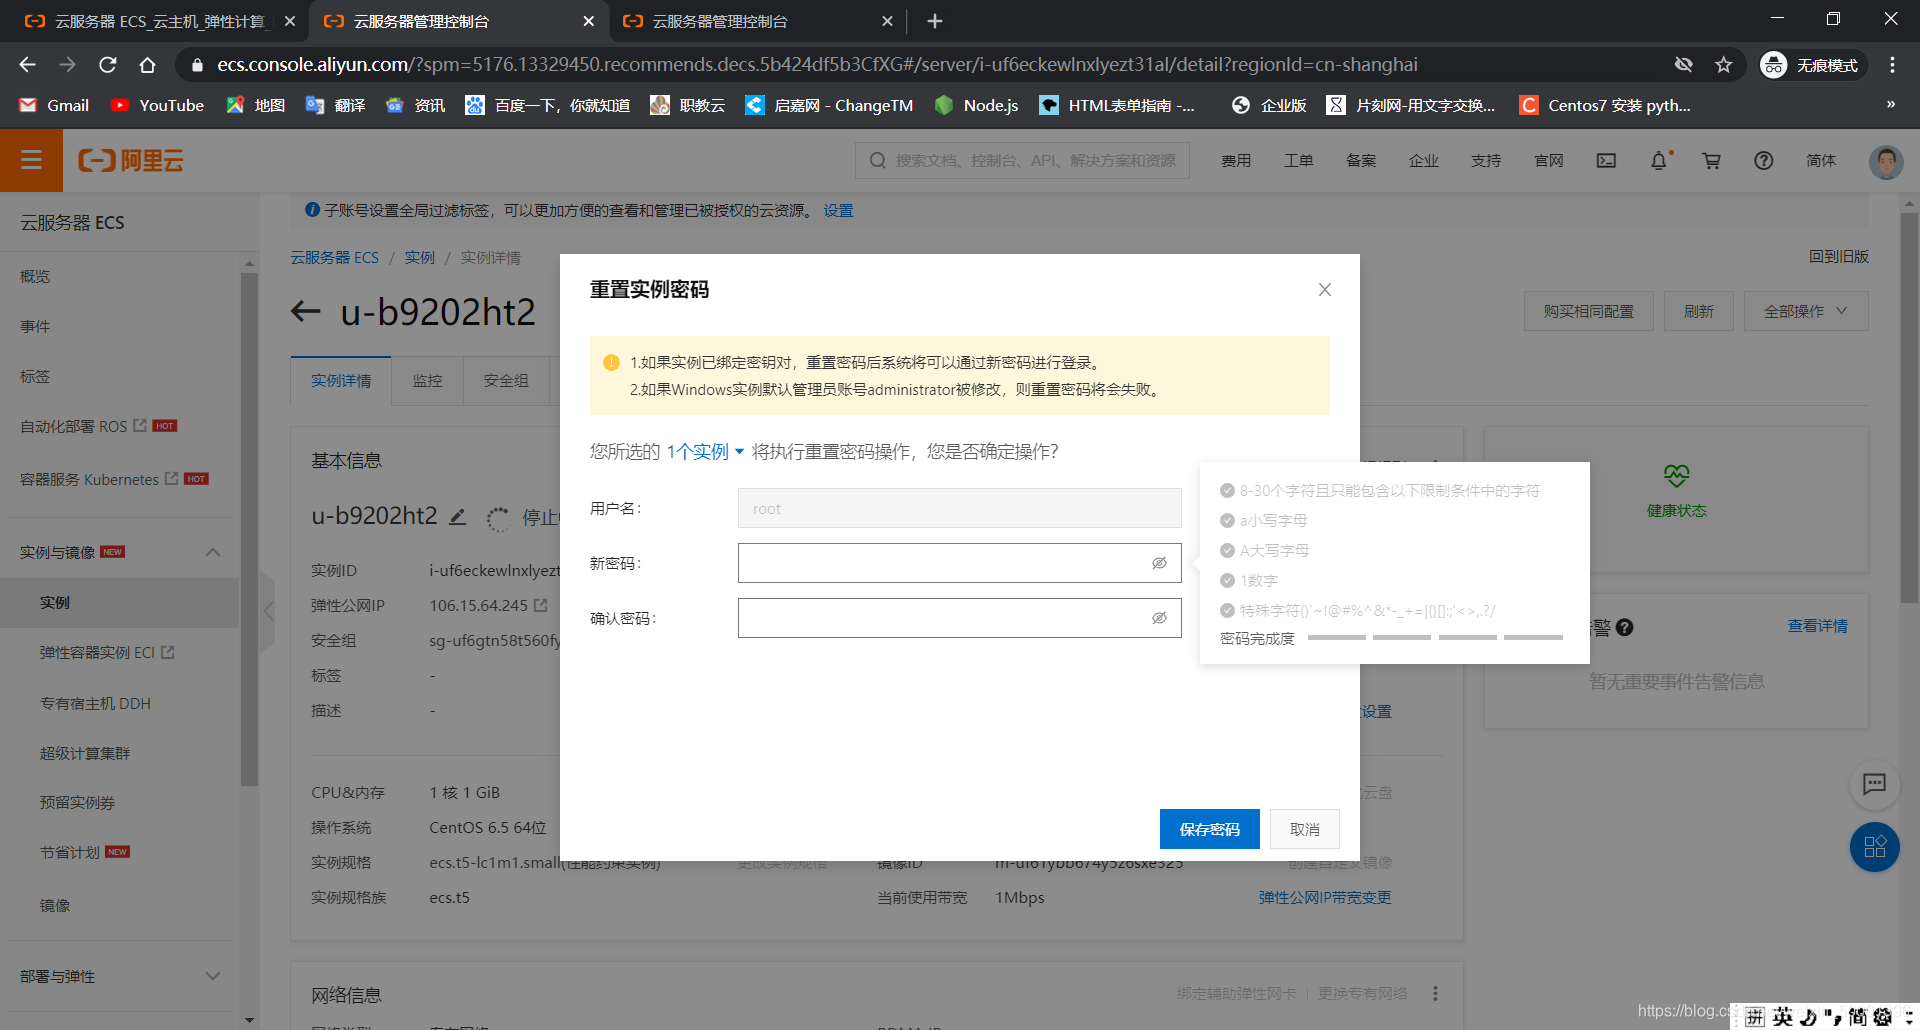Click the documentation search box
Viewport: 1920px width, 1030px height.
point(1020,160)
